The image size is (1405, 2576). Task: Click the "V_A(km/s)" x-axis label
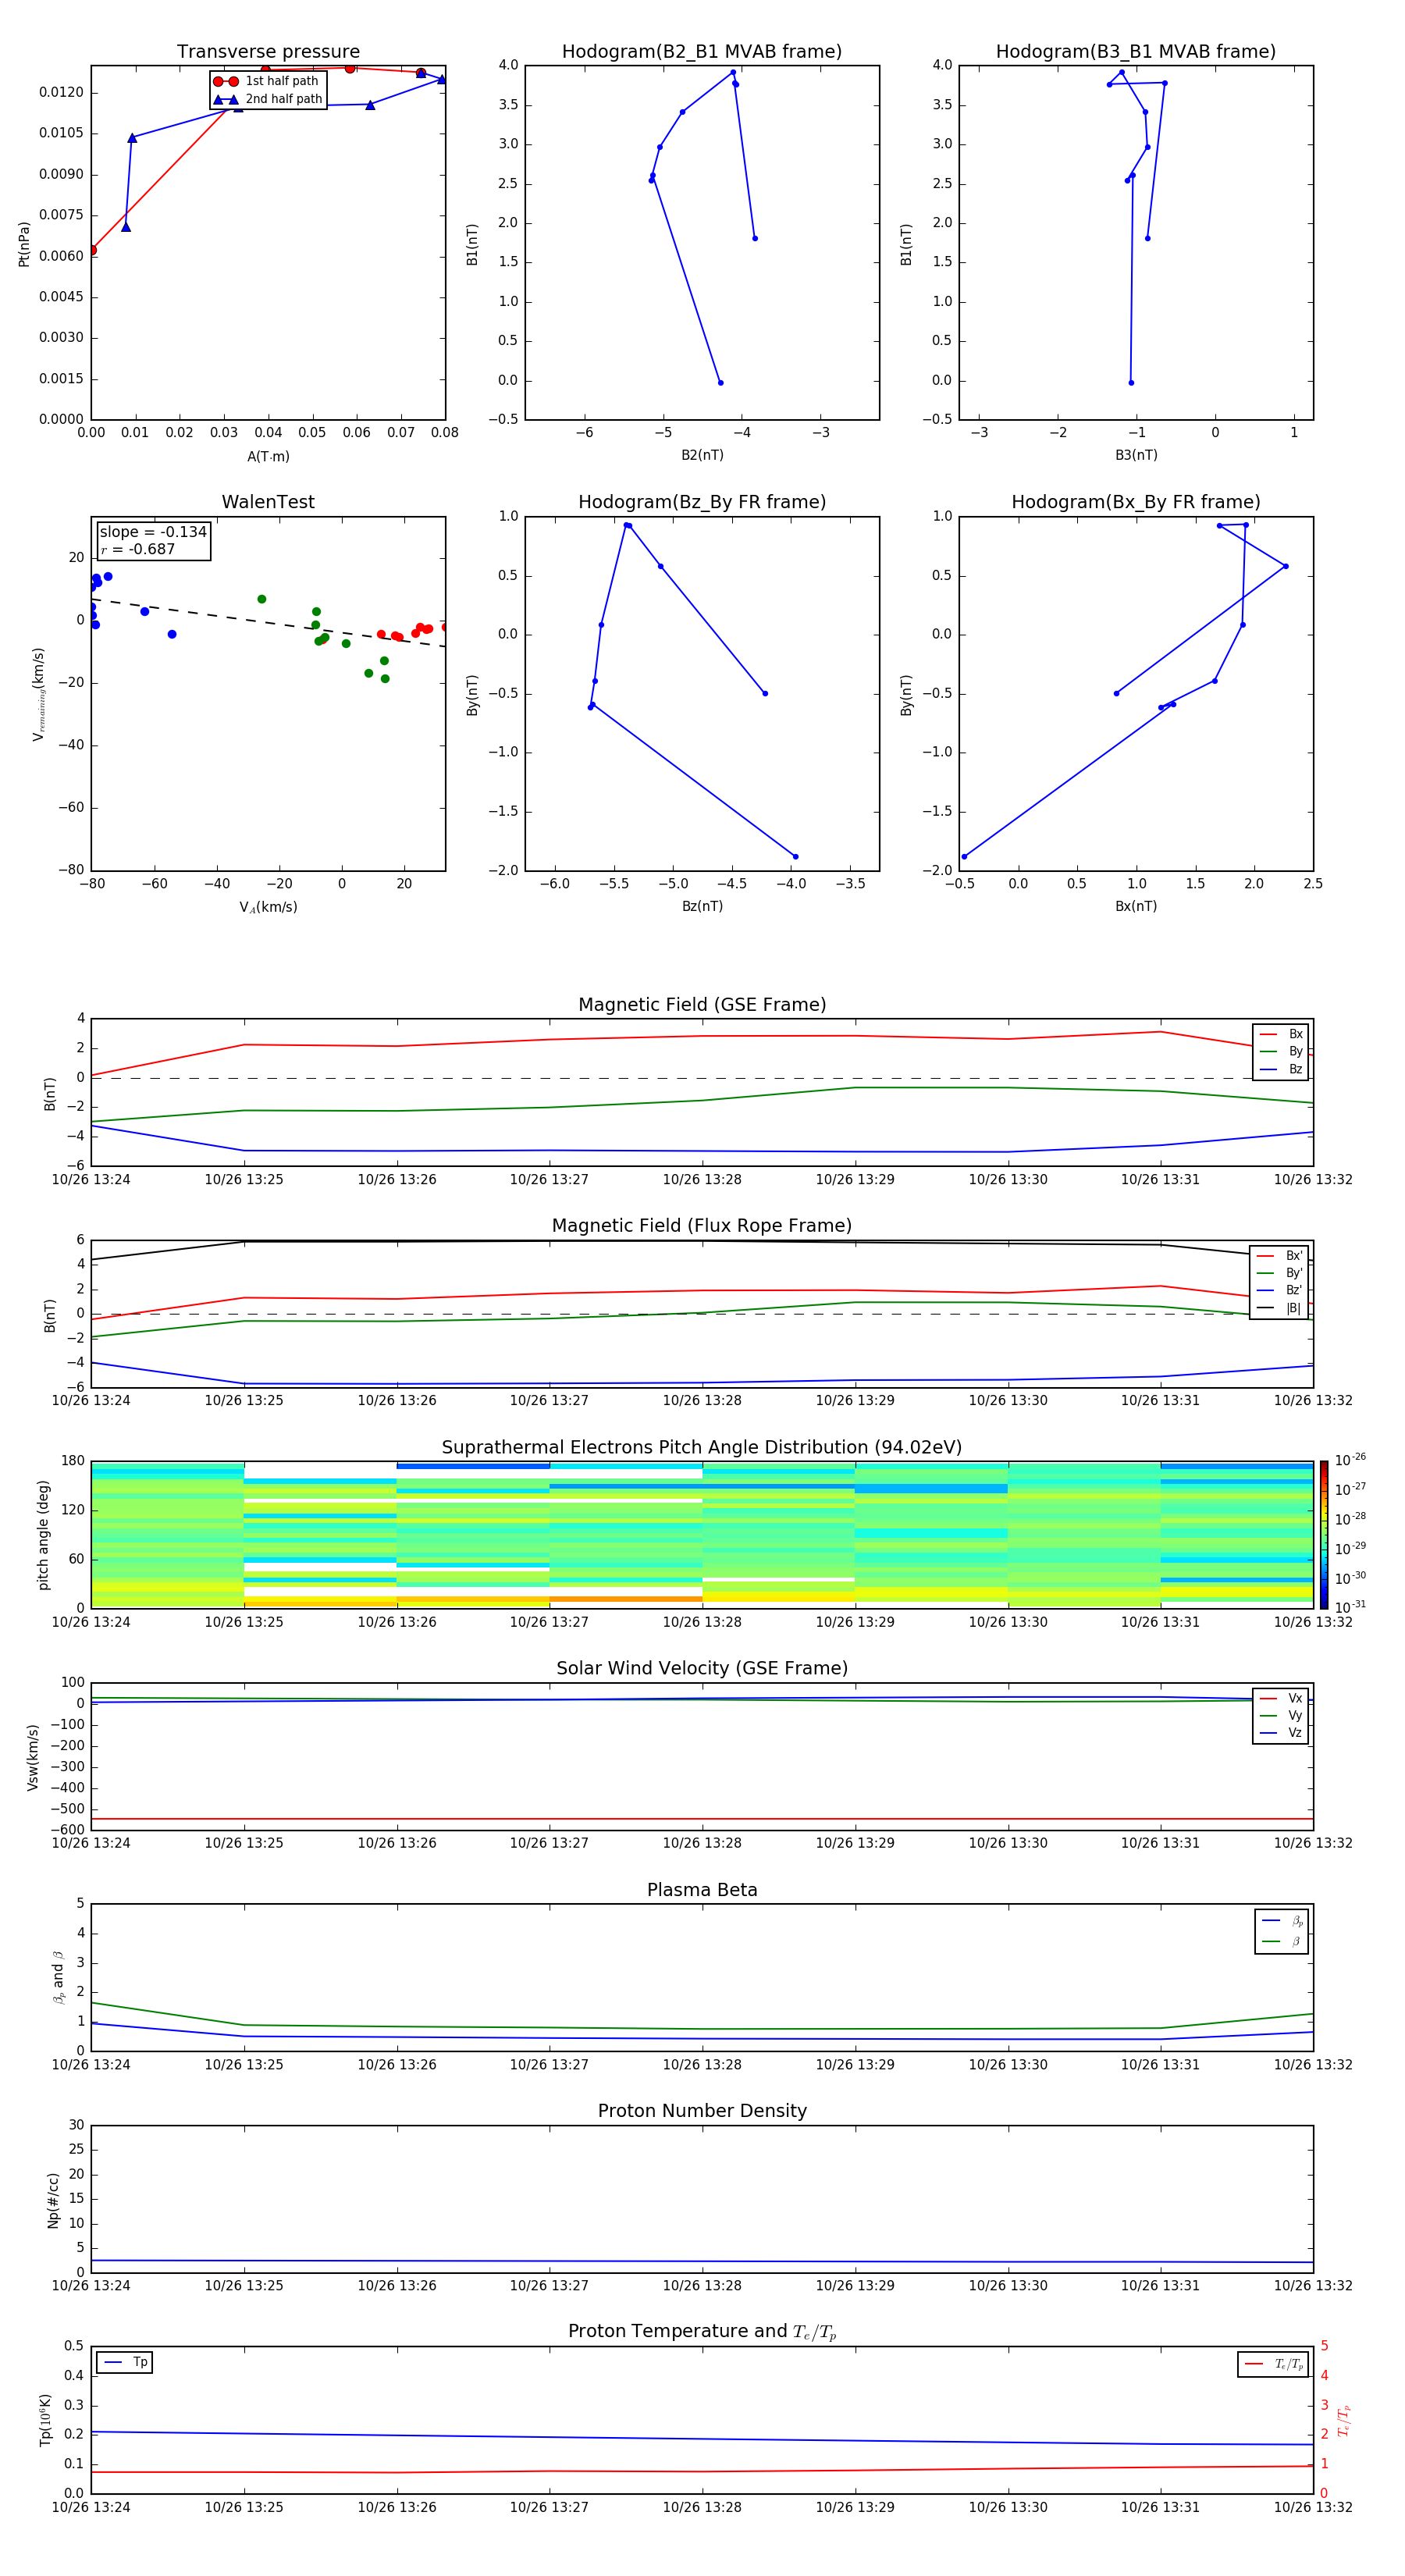(x=268, y=907)
